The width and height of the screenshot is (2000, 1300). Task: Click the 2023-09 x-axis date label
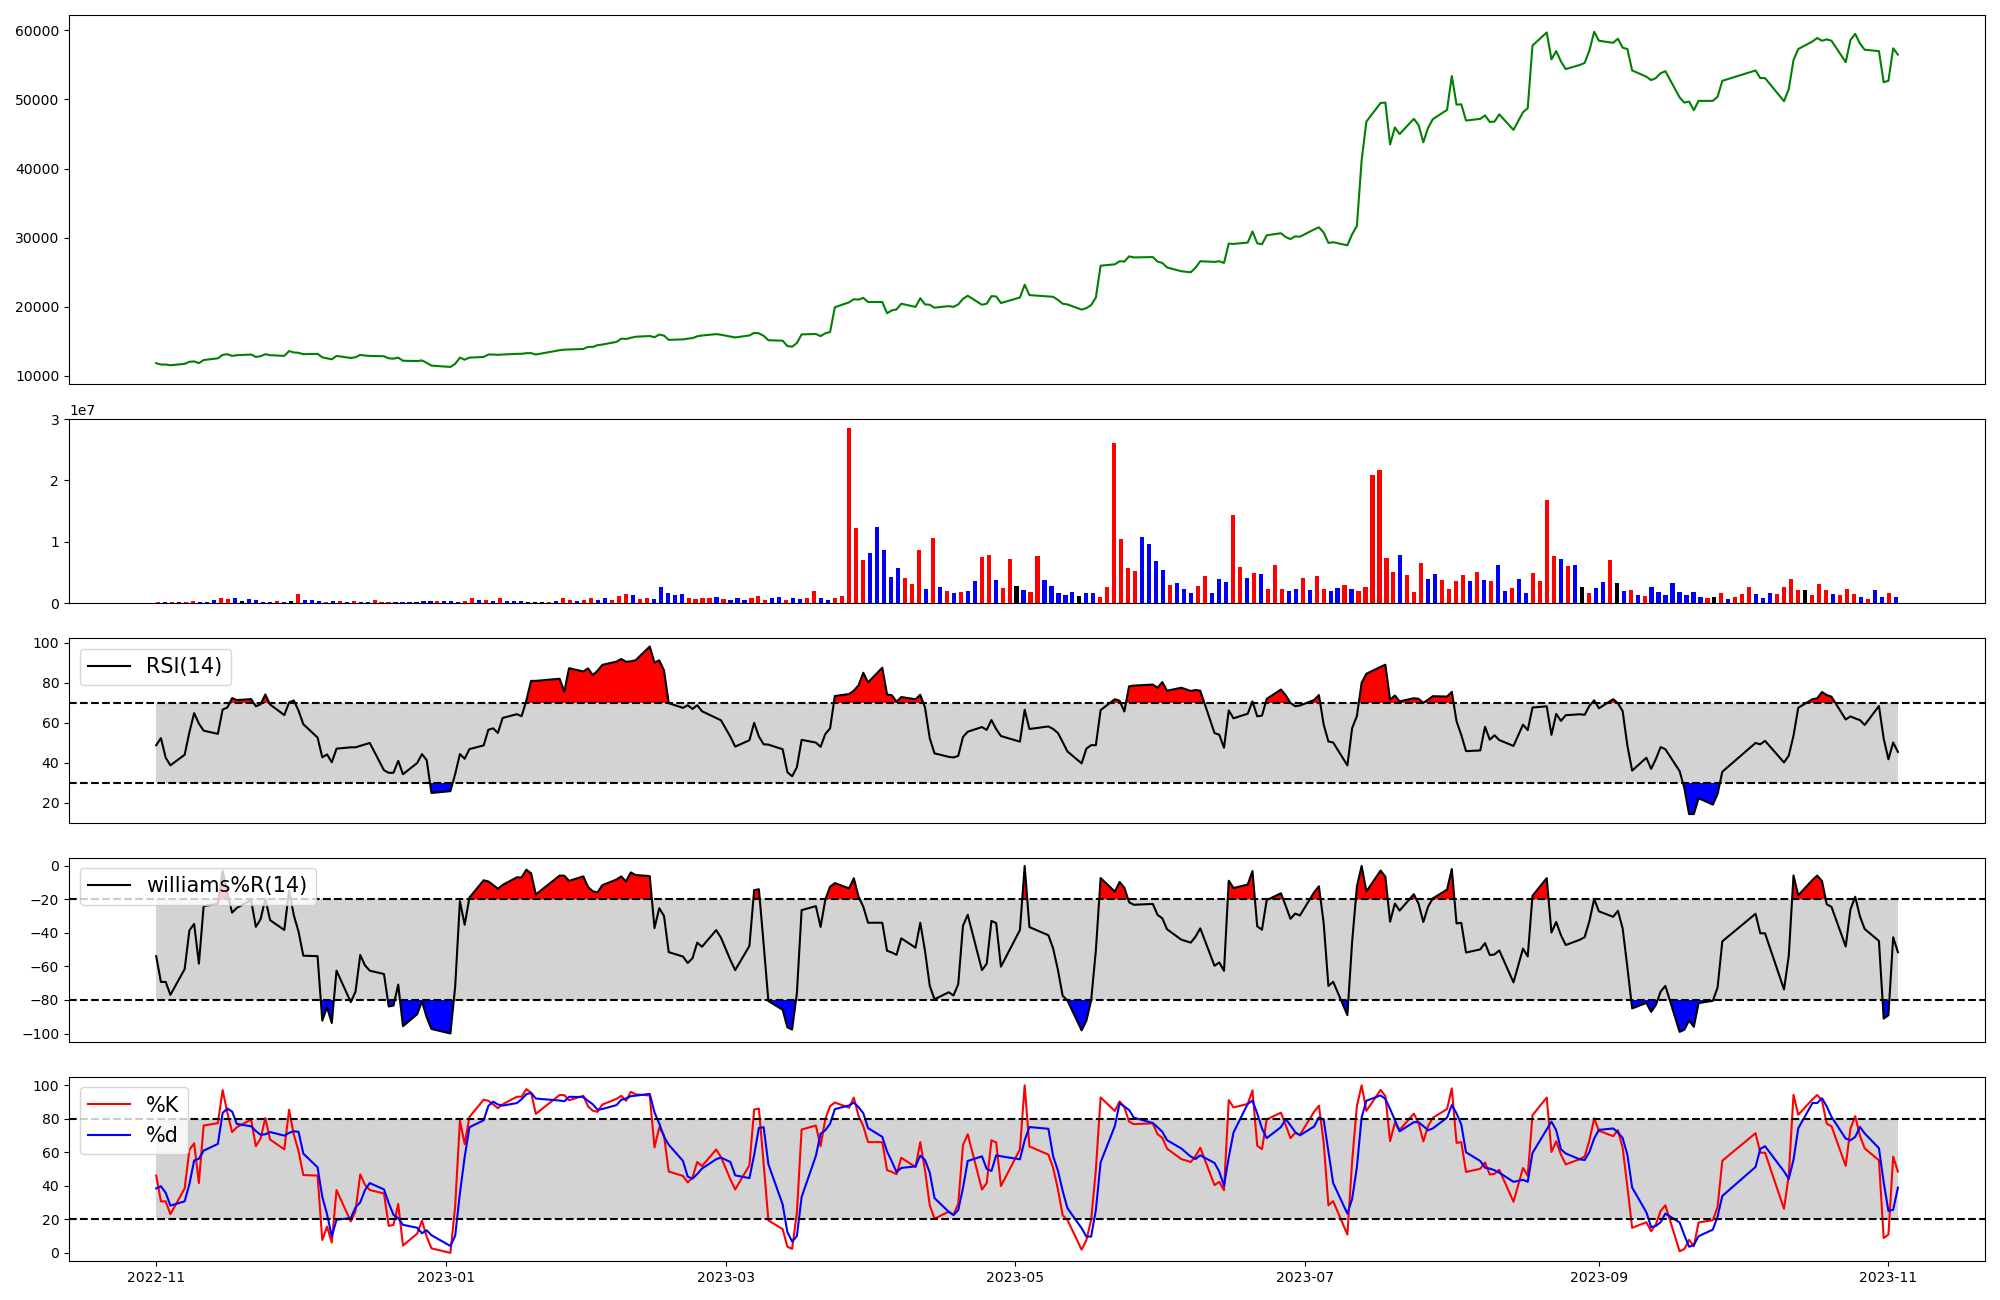coord(1598,1277)
